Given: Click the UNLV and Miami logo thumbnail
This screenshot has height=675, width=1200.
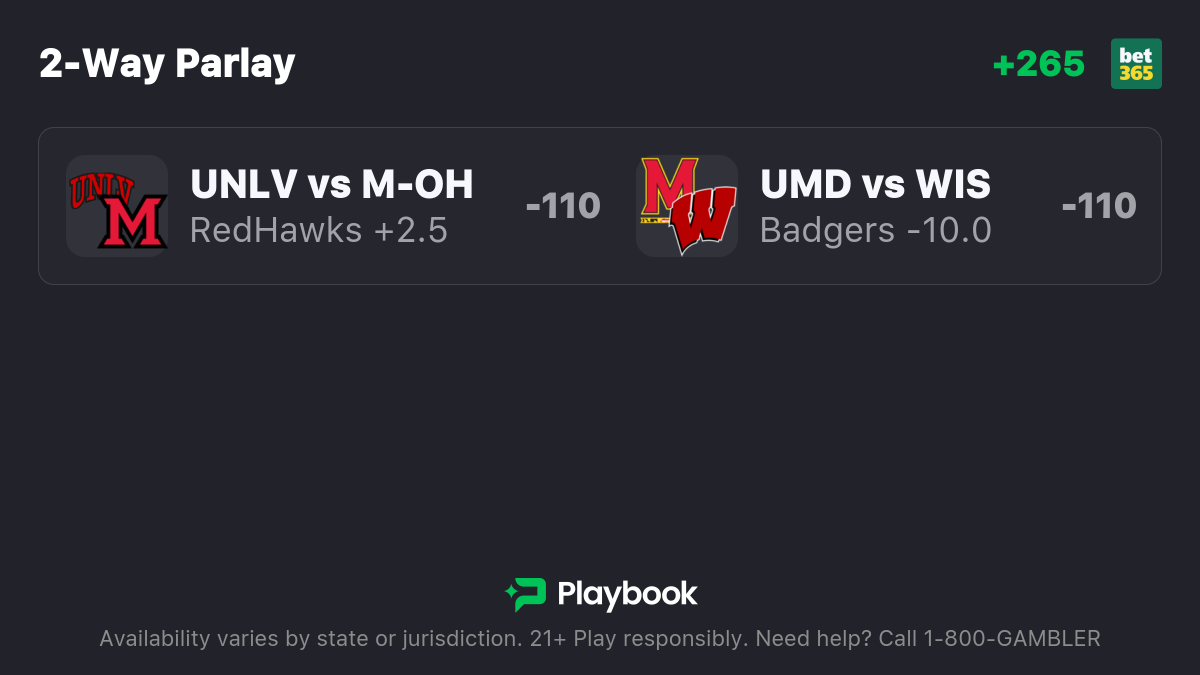Looking at the screenshot, I should (117, 206).
